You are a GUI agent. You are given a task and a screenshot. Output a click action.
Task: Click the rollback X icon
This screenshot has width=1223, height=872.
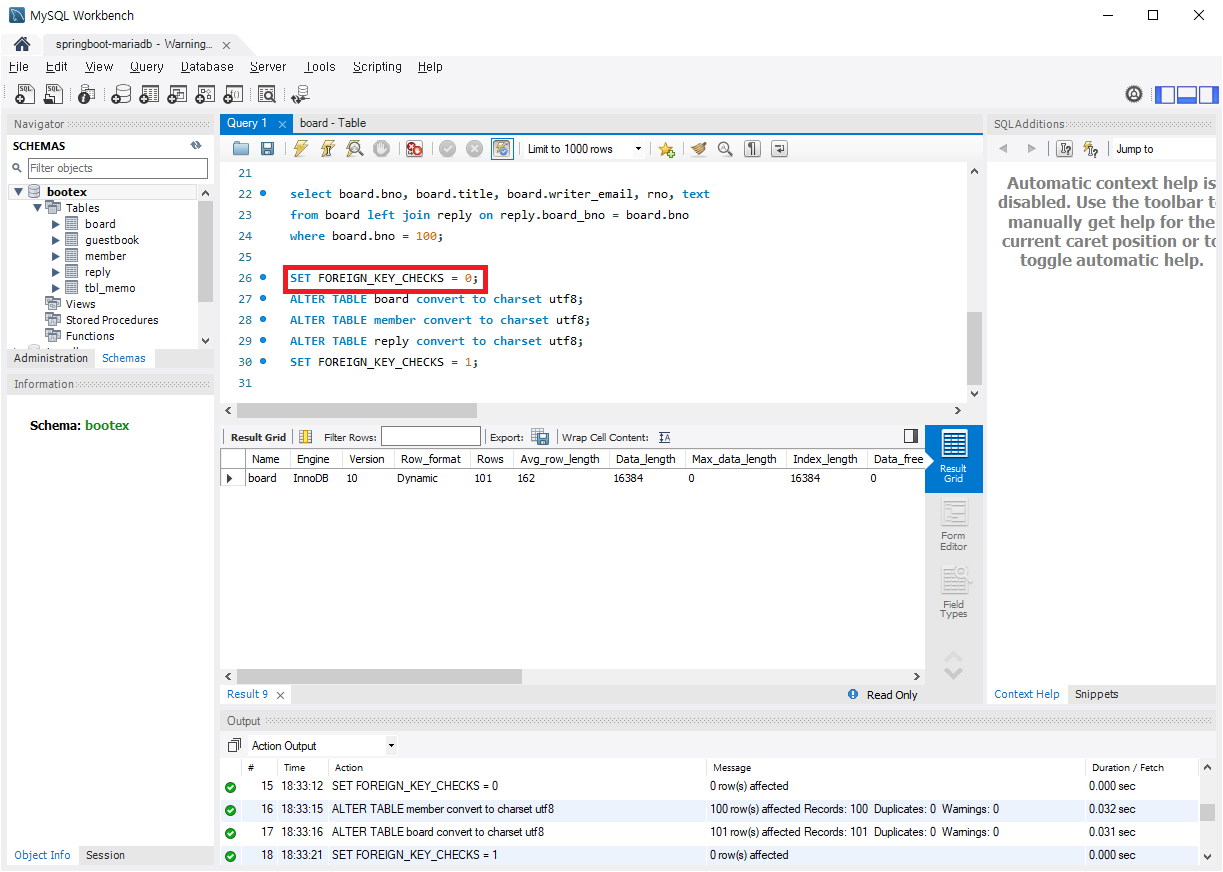[474, 149]
